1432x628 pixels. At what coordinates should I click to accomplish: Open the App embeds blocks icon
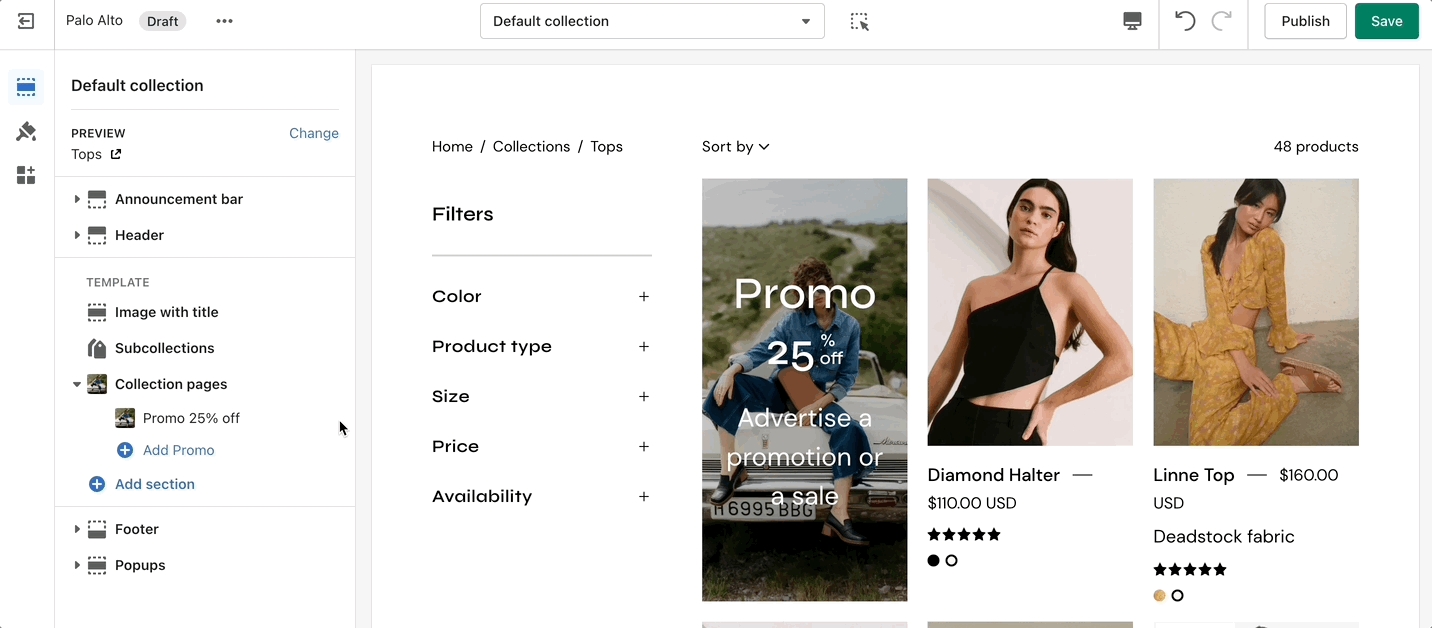26,175
